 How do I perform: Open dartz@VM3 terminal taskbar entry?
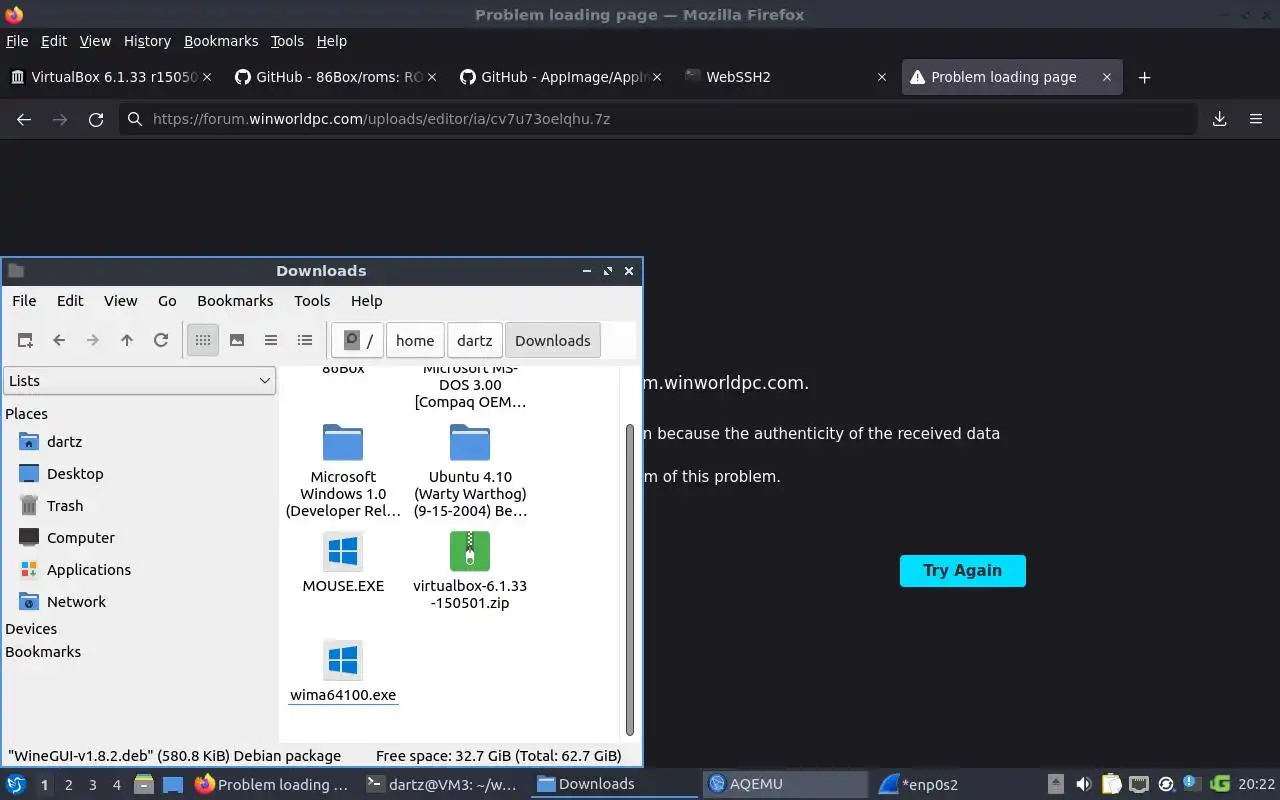[x=443, y=784]
